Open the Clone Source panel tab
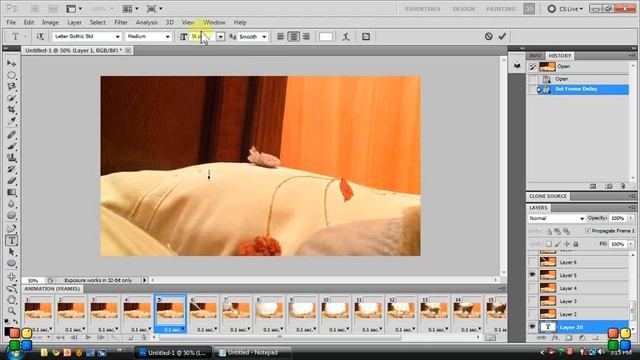Screen dimensions: 640x360 pos(548,196)
